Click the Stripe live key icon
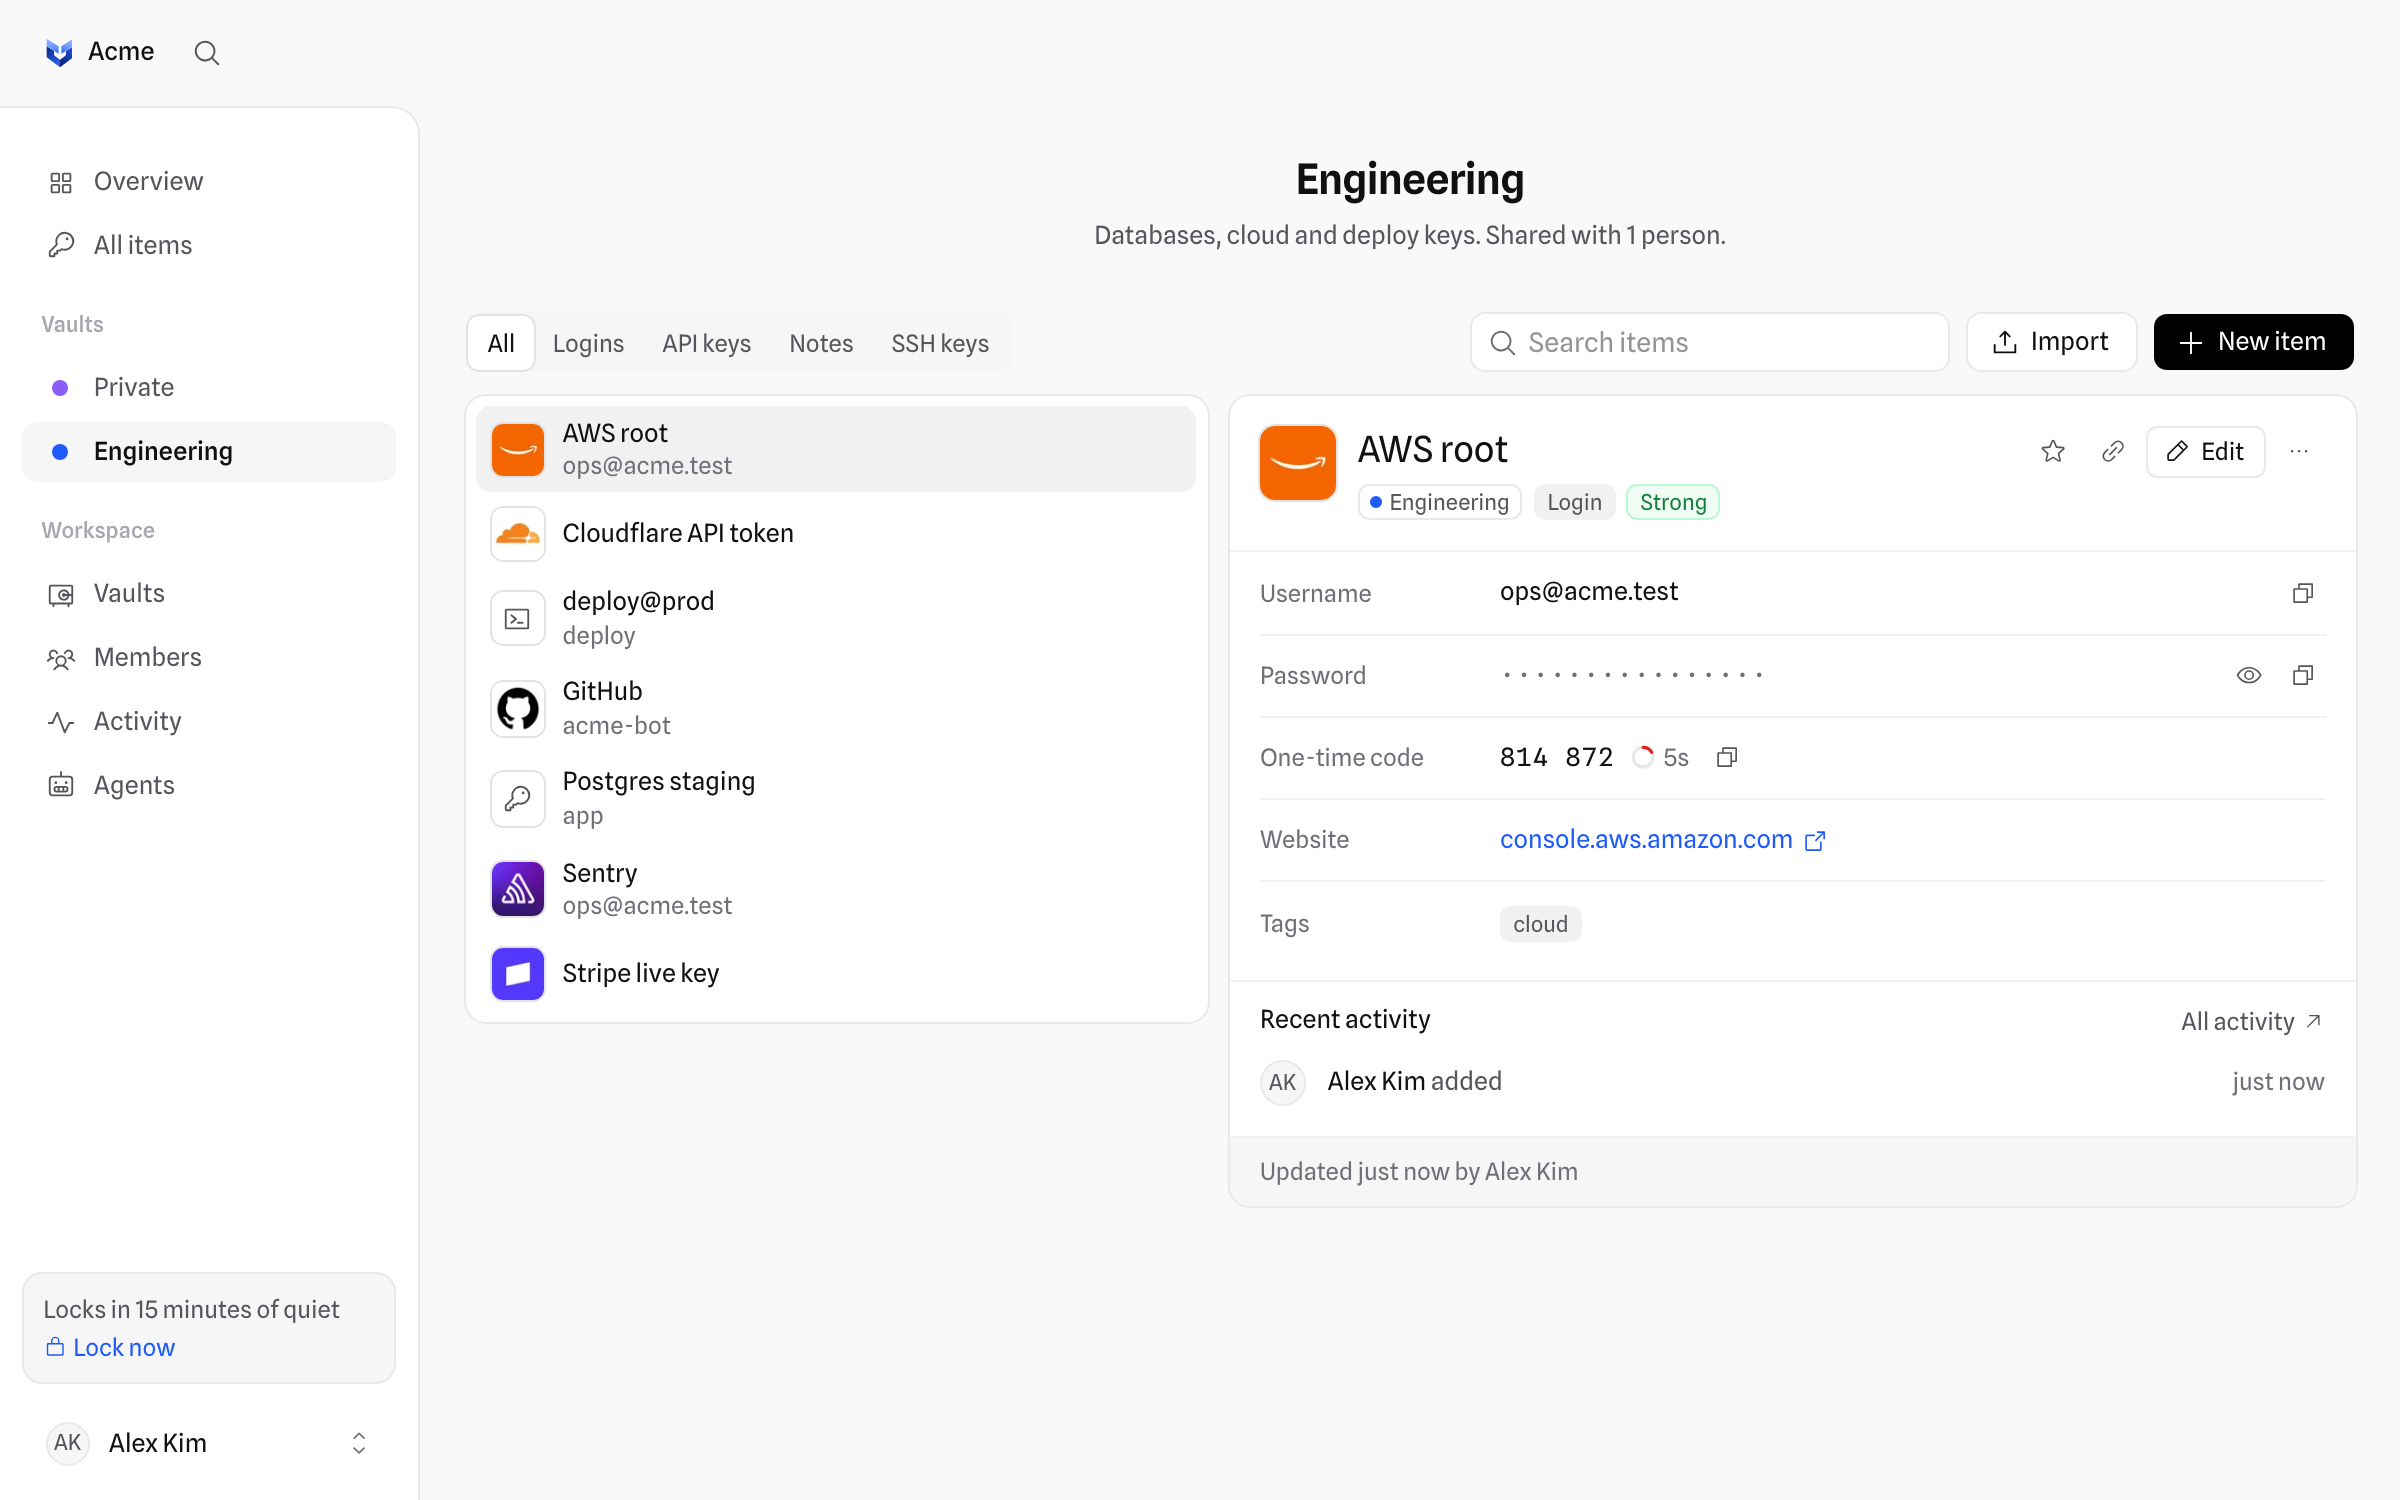 [x=518, y=974]
